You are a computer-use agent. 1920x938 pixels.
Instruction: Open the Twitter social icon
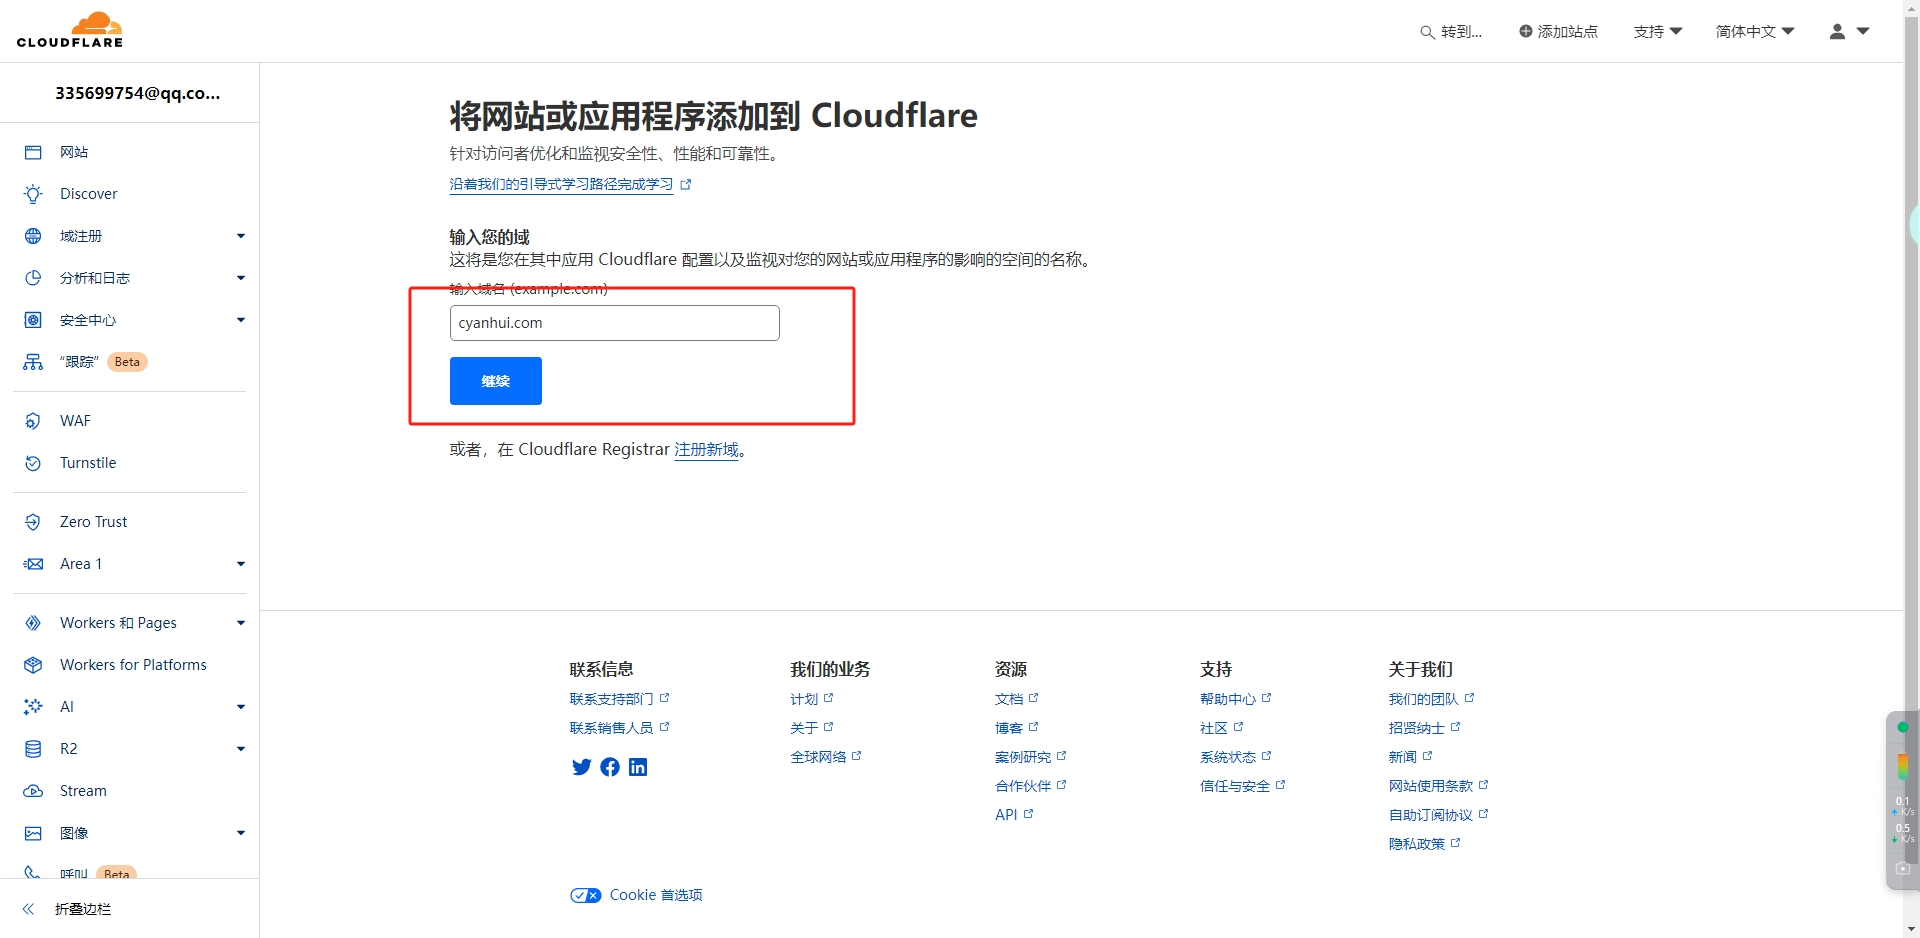coord(581,767)
